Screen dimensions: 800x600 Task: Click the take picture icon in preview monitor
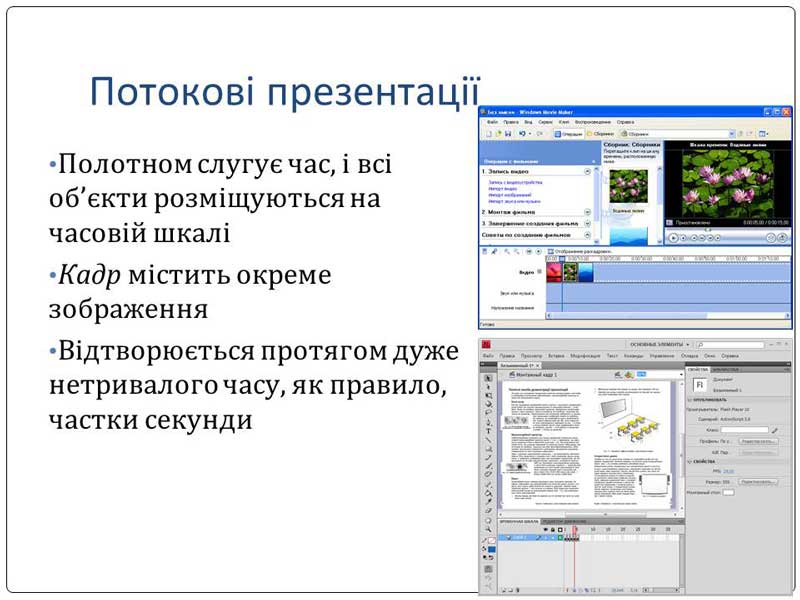coord(783,238)
